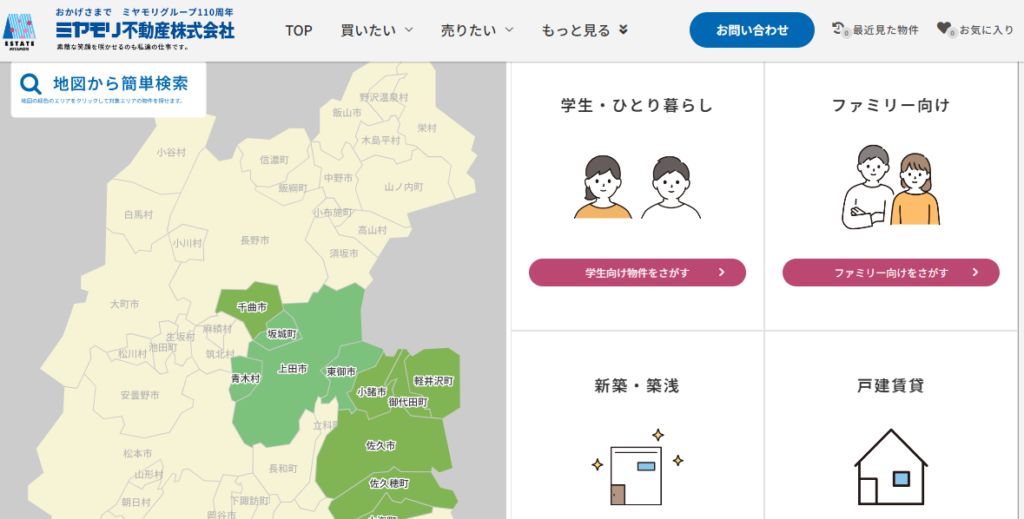Select the family couple illustration
The width and height of the screenshot is (1024, 519).
890,186
